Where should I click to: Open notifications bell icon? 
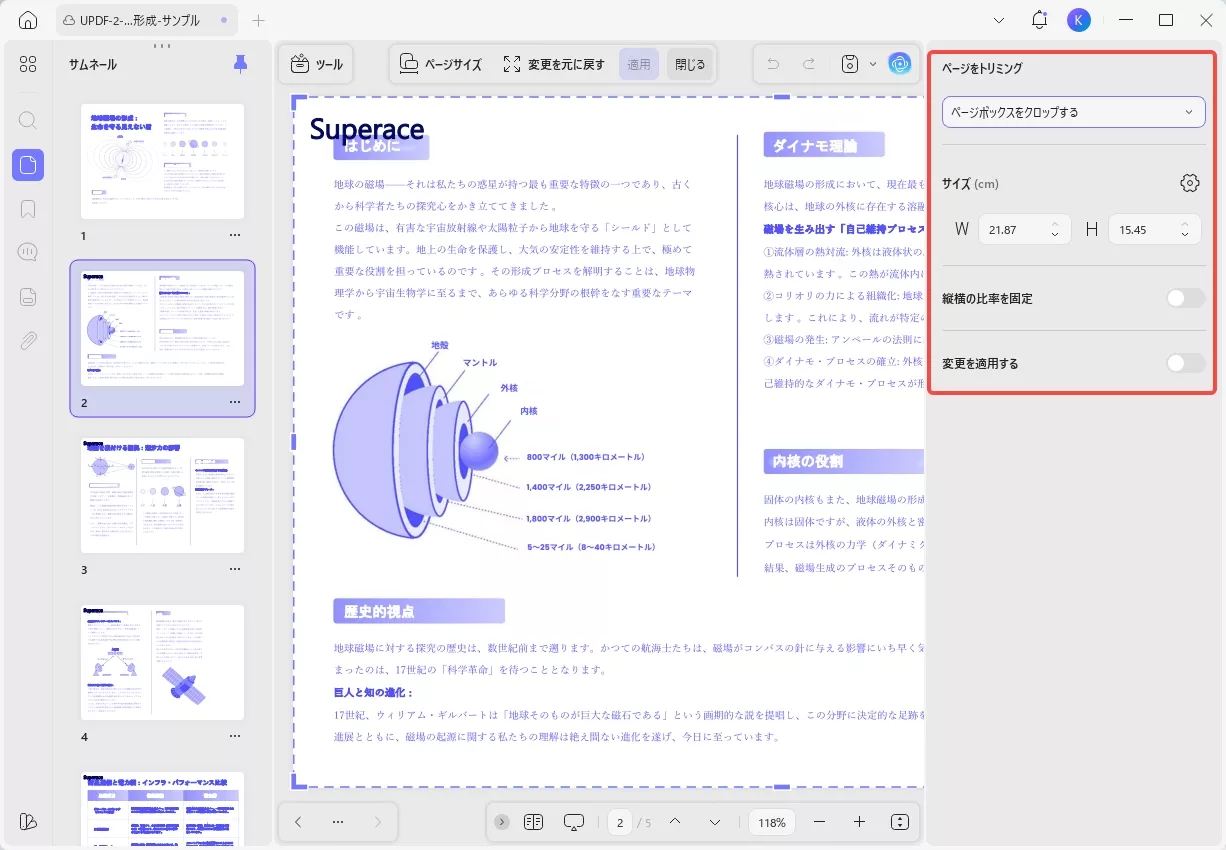1039,20
